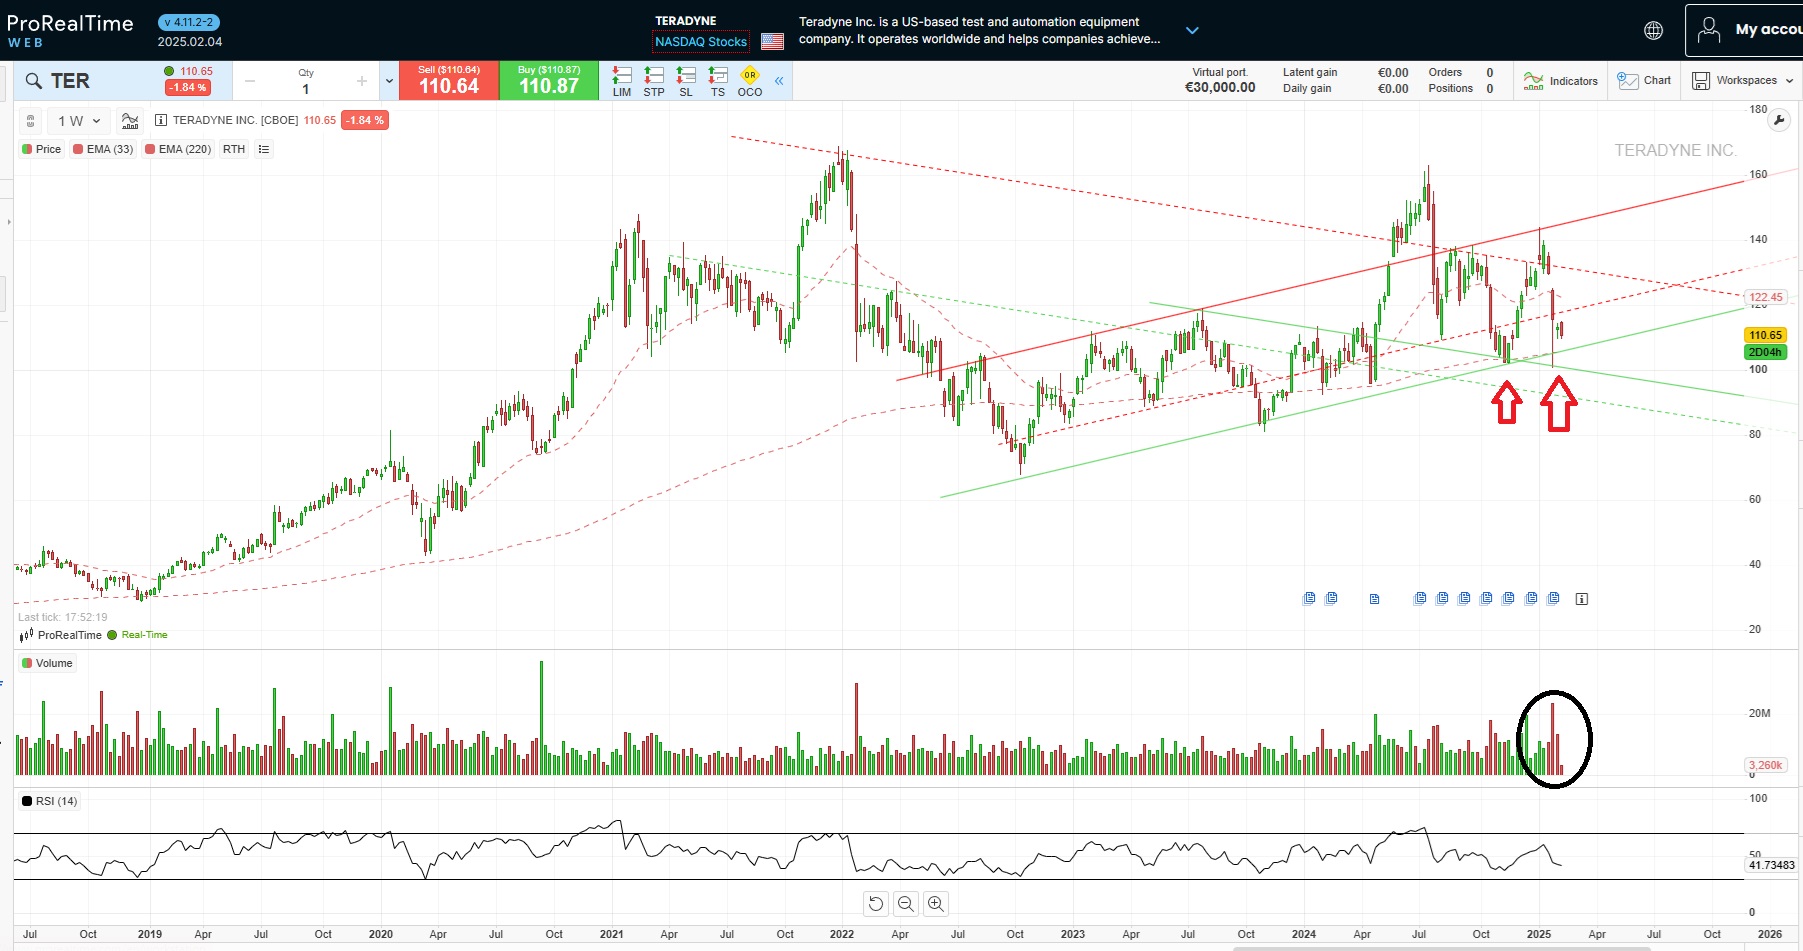Toggle the RTH trading hours button
1803x951 pixels.
(x=234, y=149)
